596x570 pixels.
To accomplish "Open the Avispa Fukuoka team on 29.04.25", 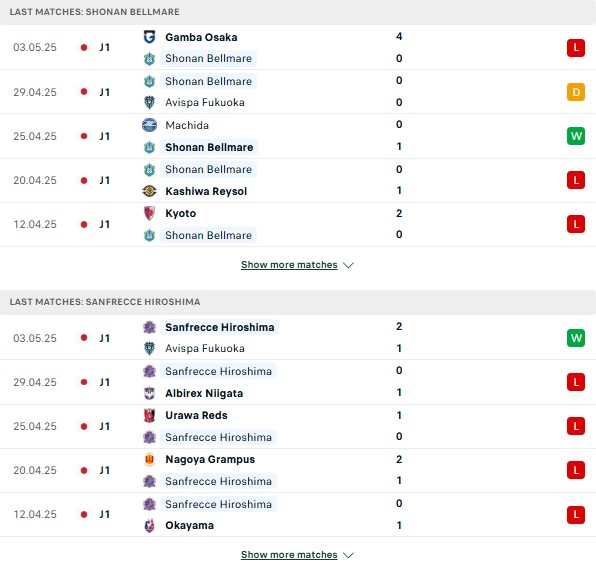I will [x=205, y=102].
